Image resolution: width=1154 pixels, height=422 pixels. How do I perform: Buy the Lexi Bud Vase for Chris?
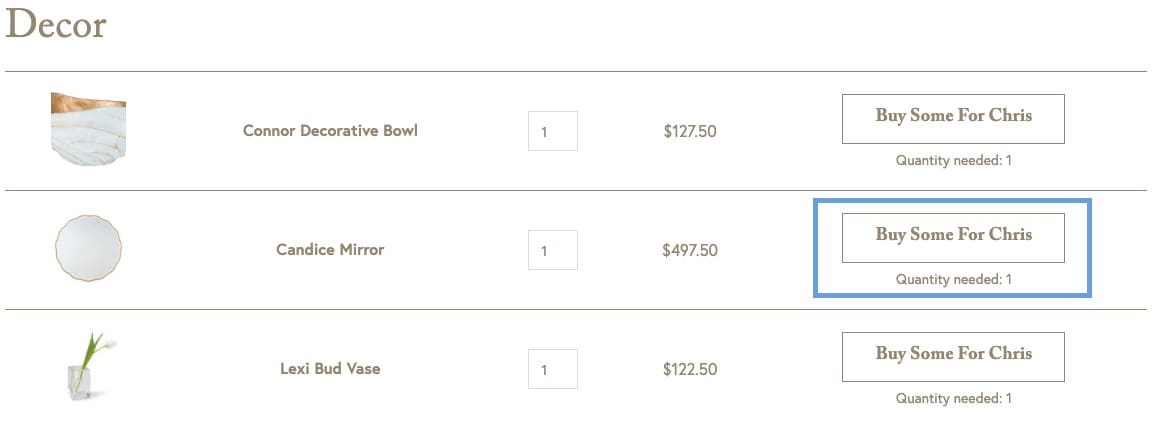(953, 356)
